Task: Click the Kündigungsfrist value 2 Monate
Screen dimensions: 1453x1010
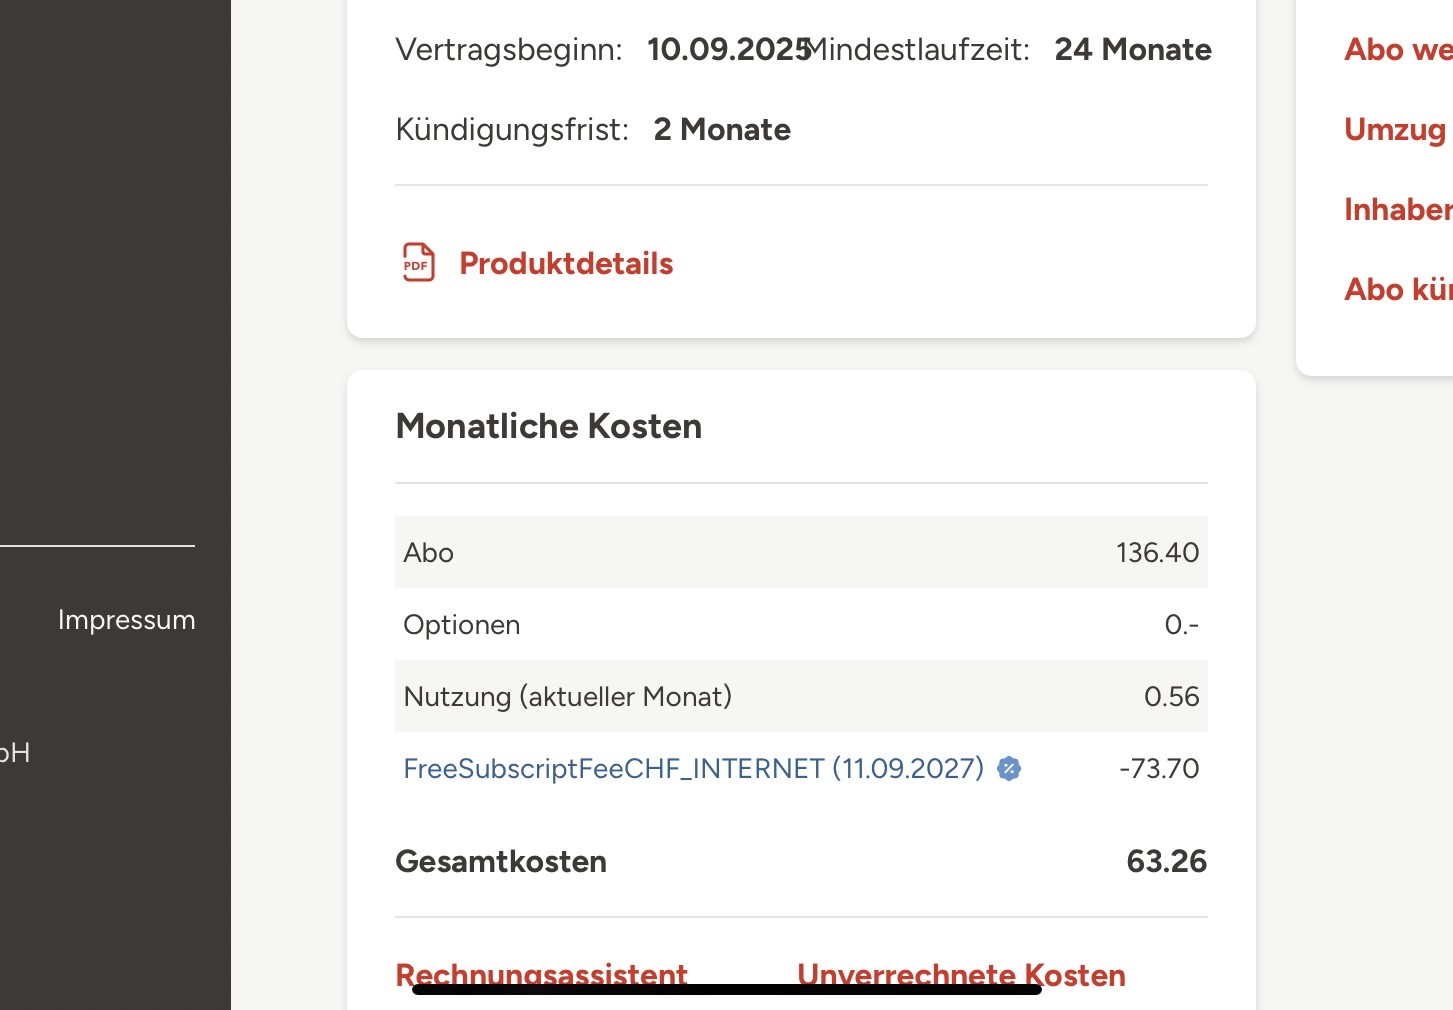Action: click(x=721, y=130)
